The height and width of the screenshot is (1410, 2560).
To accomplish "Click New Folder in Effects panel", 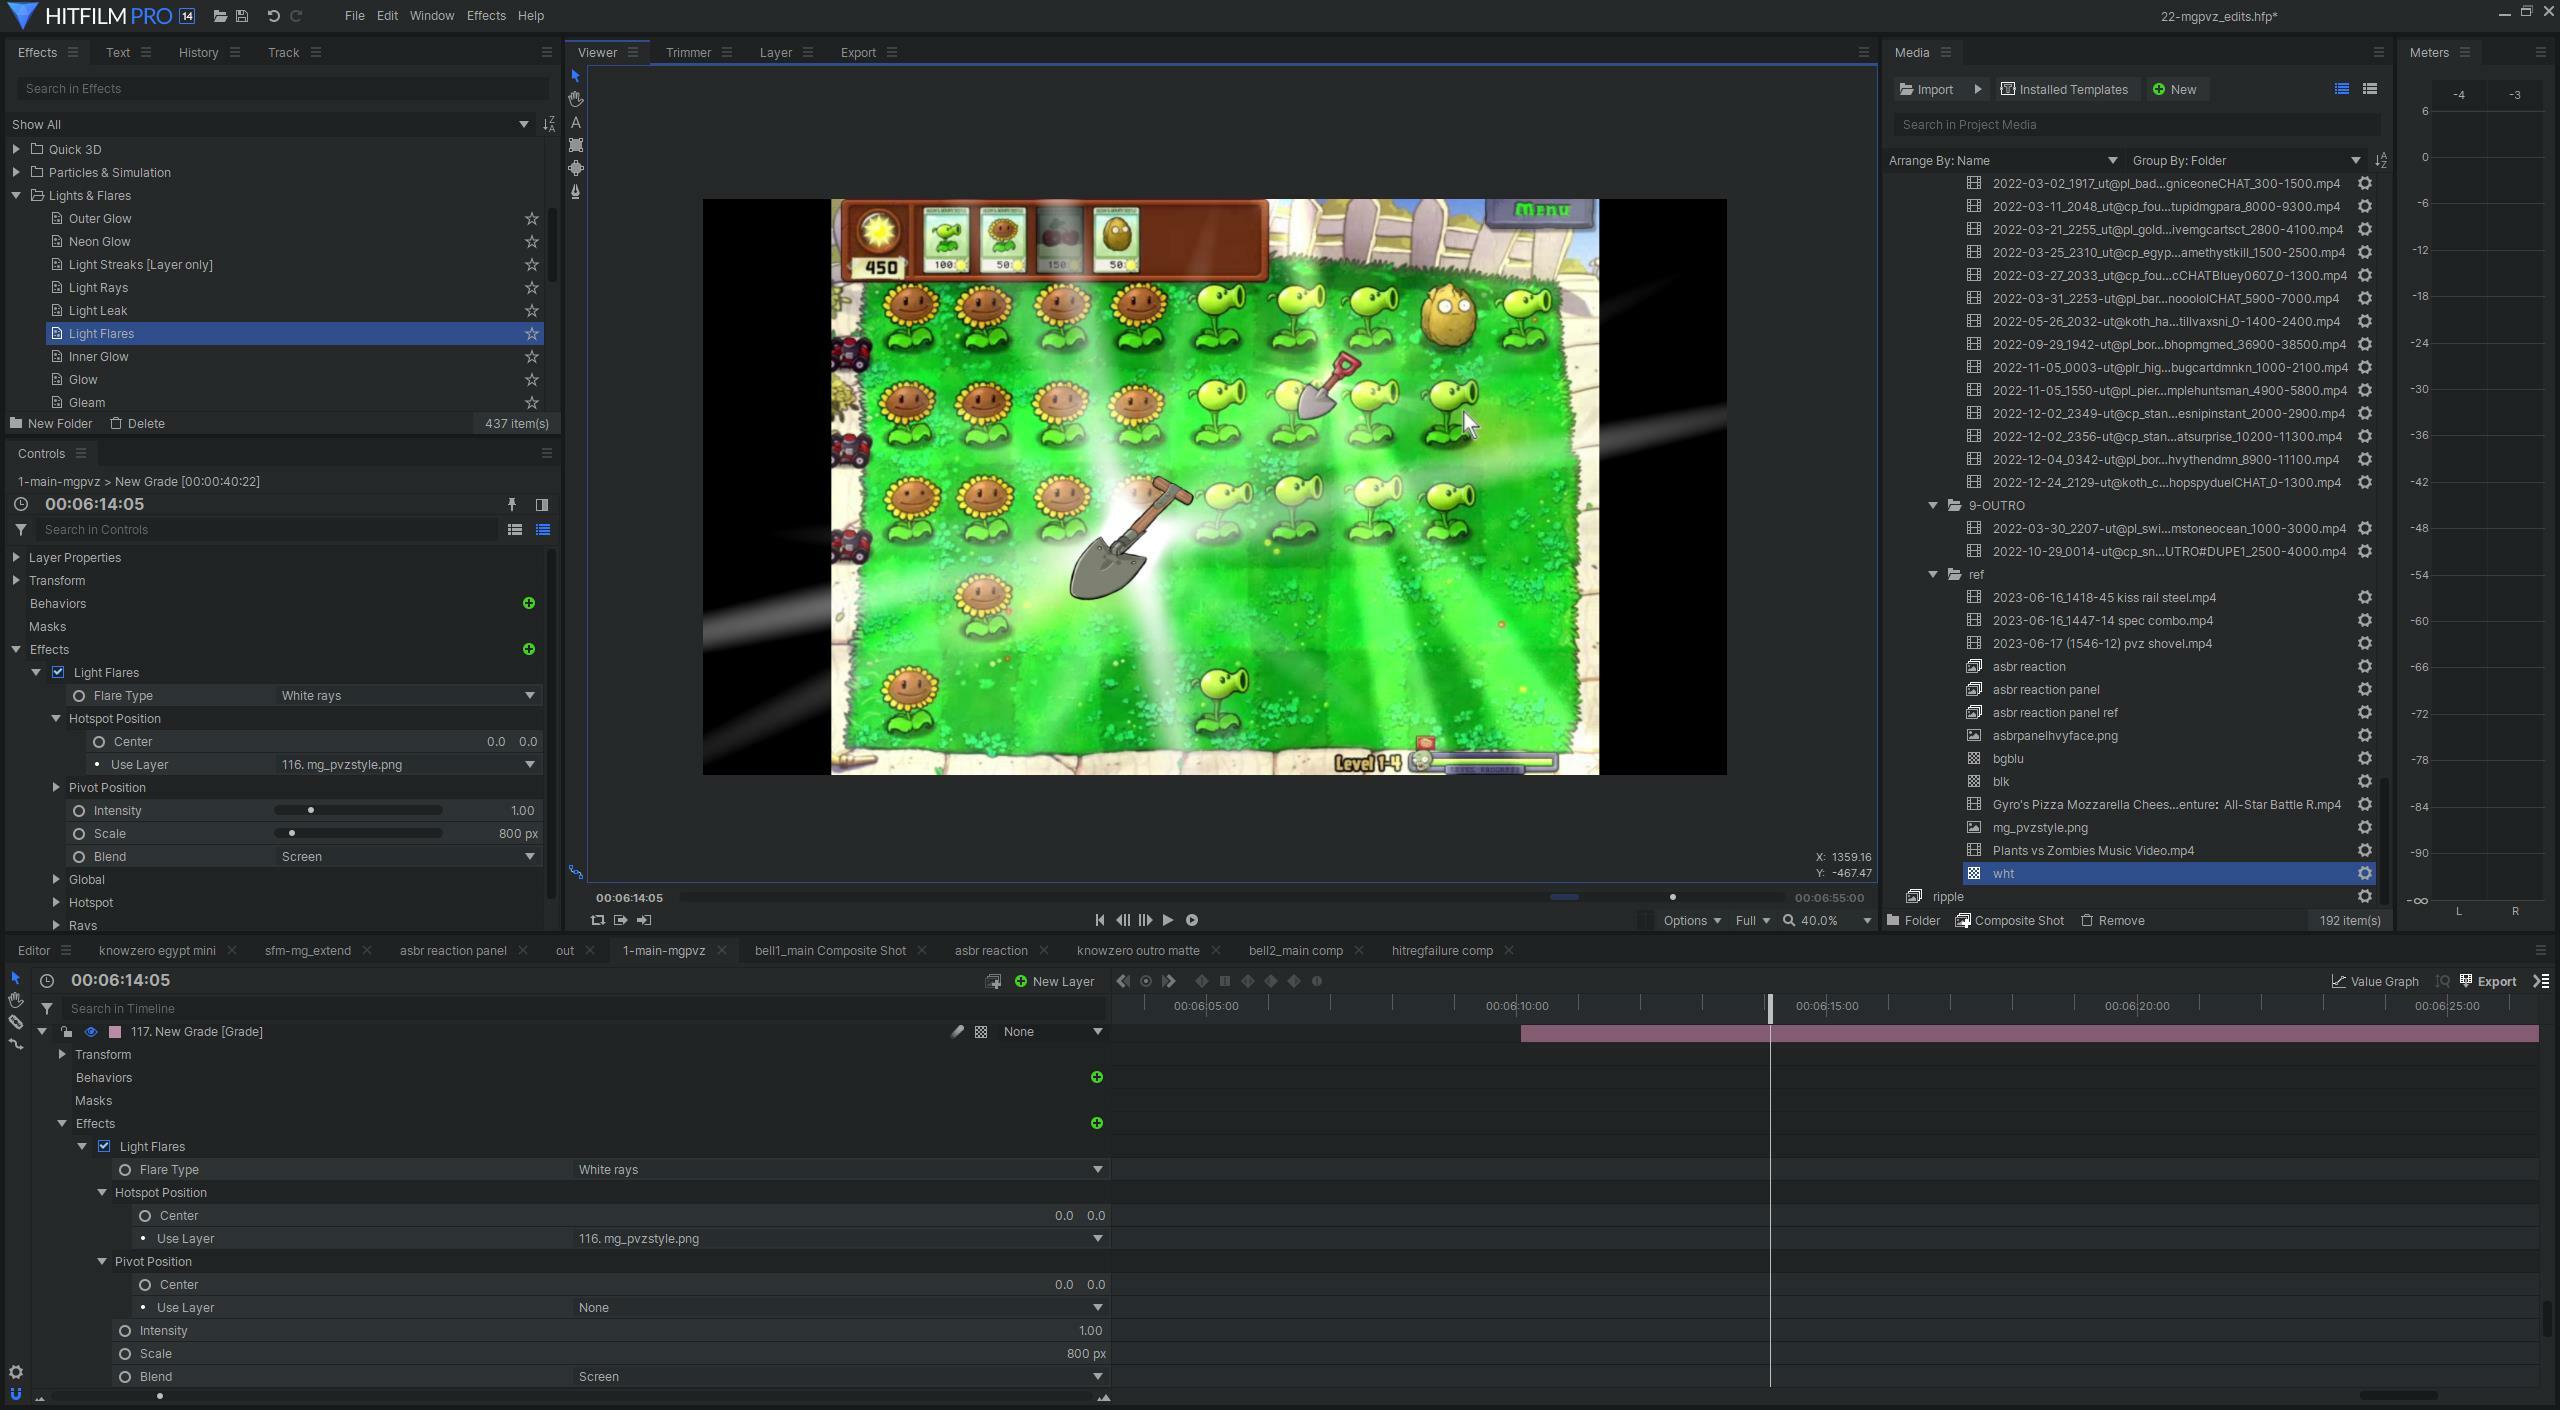I will 51,424.
